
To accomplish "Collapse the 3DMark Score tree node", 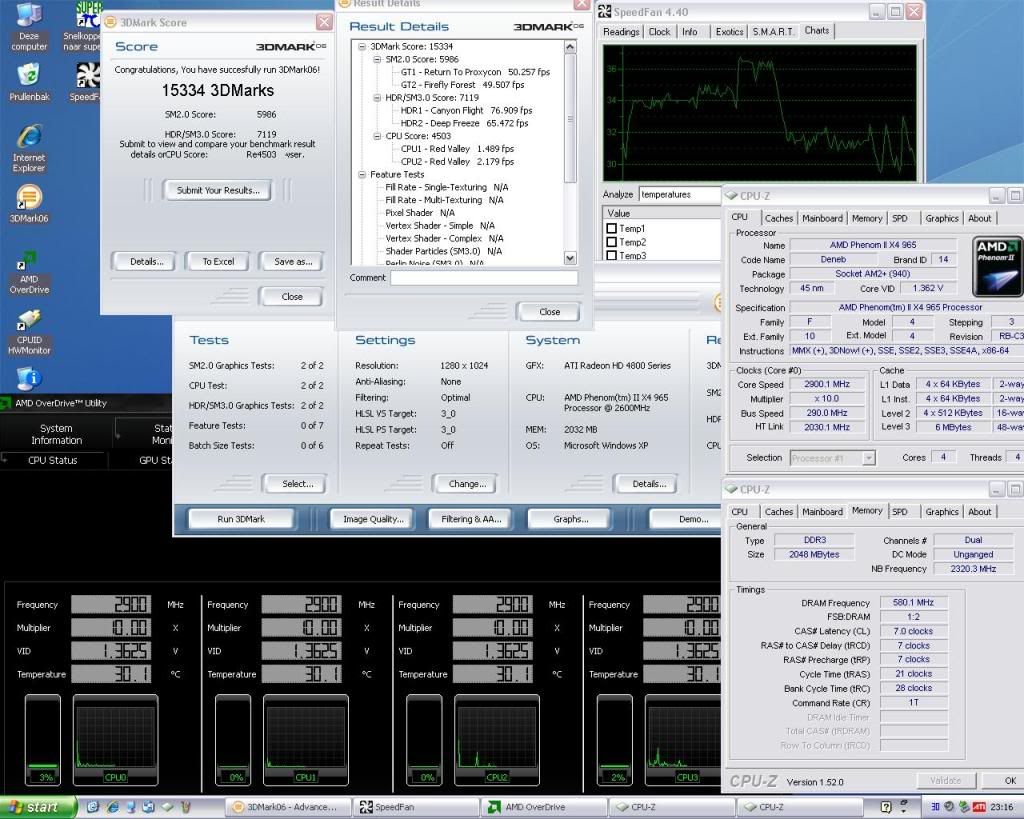I will click(x=361, y=46).
